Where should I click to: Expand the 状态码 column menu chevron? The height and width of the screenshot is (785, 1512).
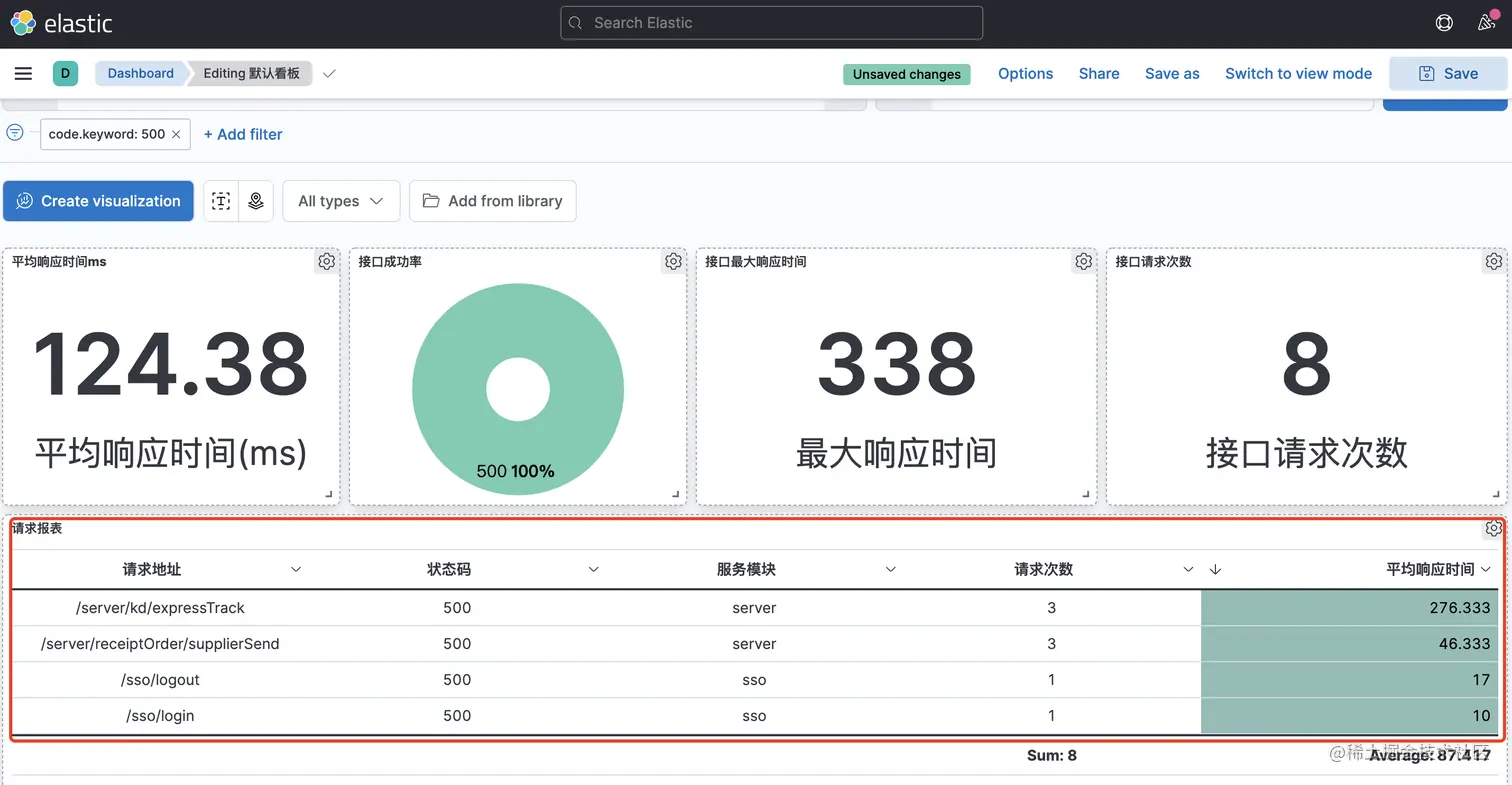coord(593,569)
